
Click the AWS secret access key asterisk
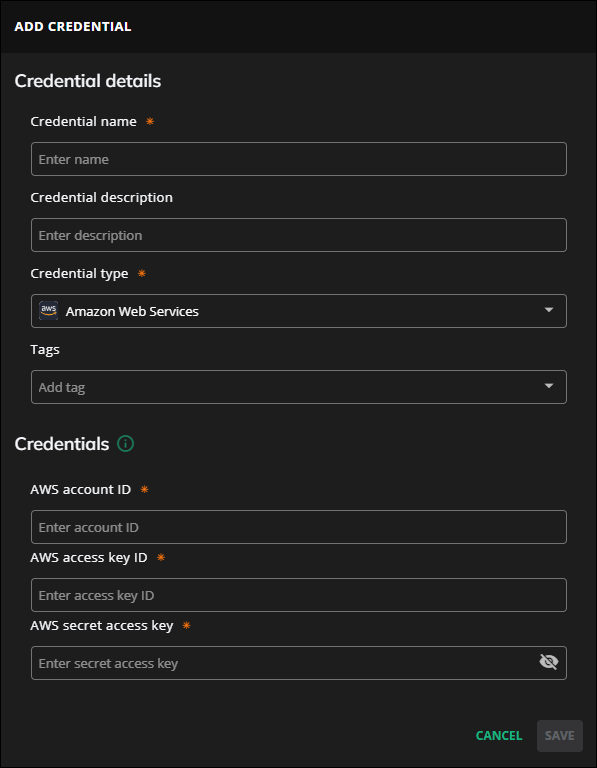pyautogui.click(x=186, y=625)
